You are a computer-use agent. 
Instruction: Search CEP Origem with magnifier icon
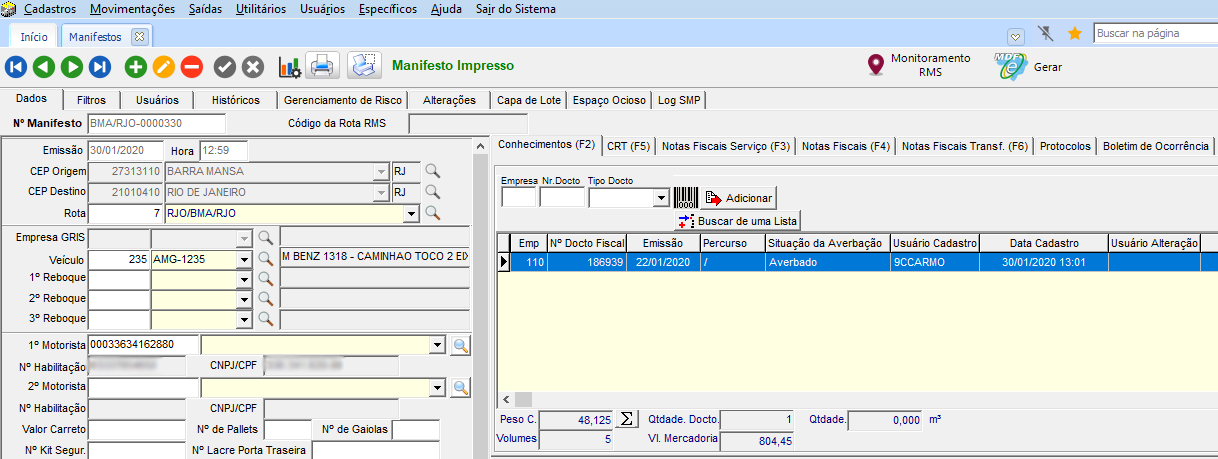(x=432, y=171)
